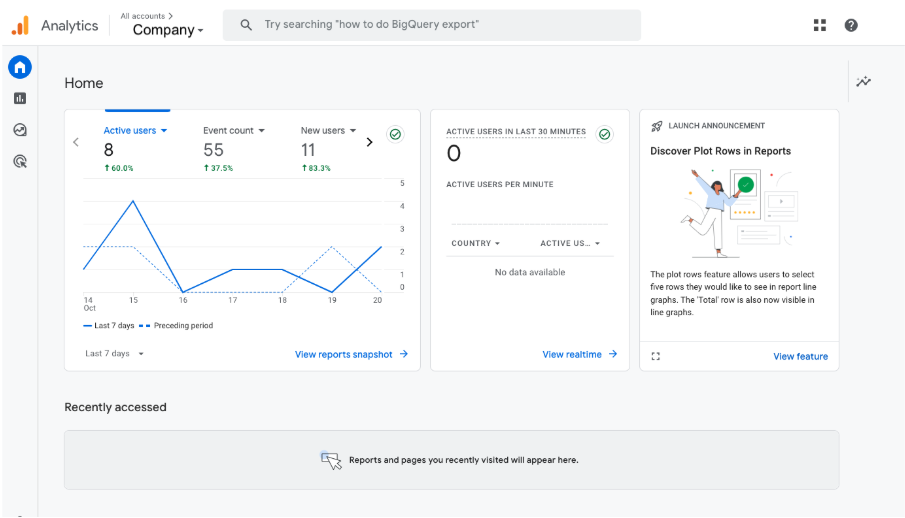Viewport: 905px width, 518px height.
Task: Open the Reports bar-chart sidebar icon
Action: (20, 99)
